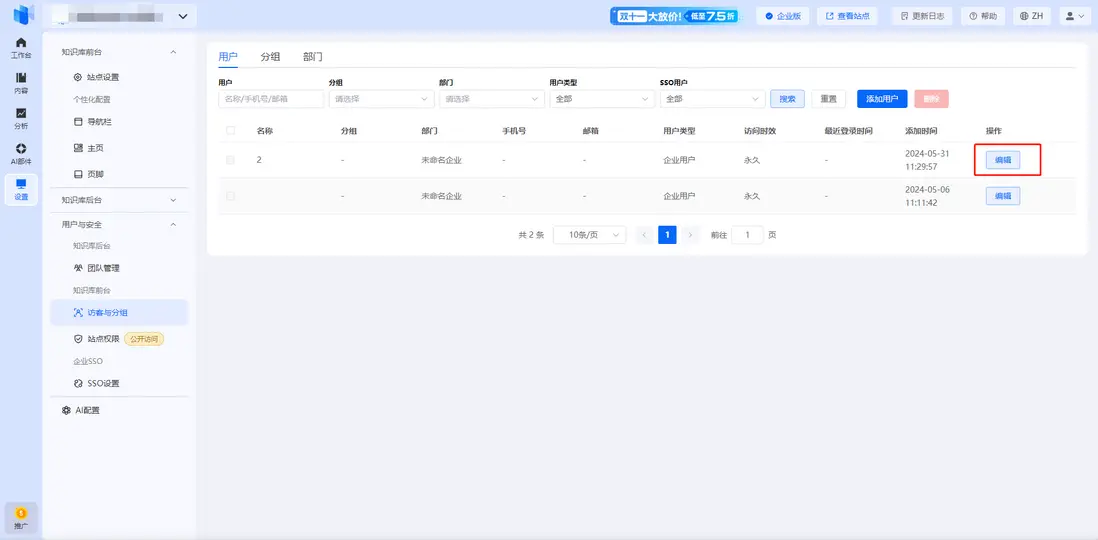The height and width of the screenshot is (540, 1098).
Task: Open the 分组 filter dropdown
Action: coord(382,99)
